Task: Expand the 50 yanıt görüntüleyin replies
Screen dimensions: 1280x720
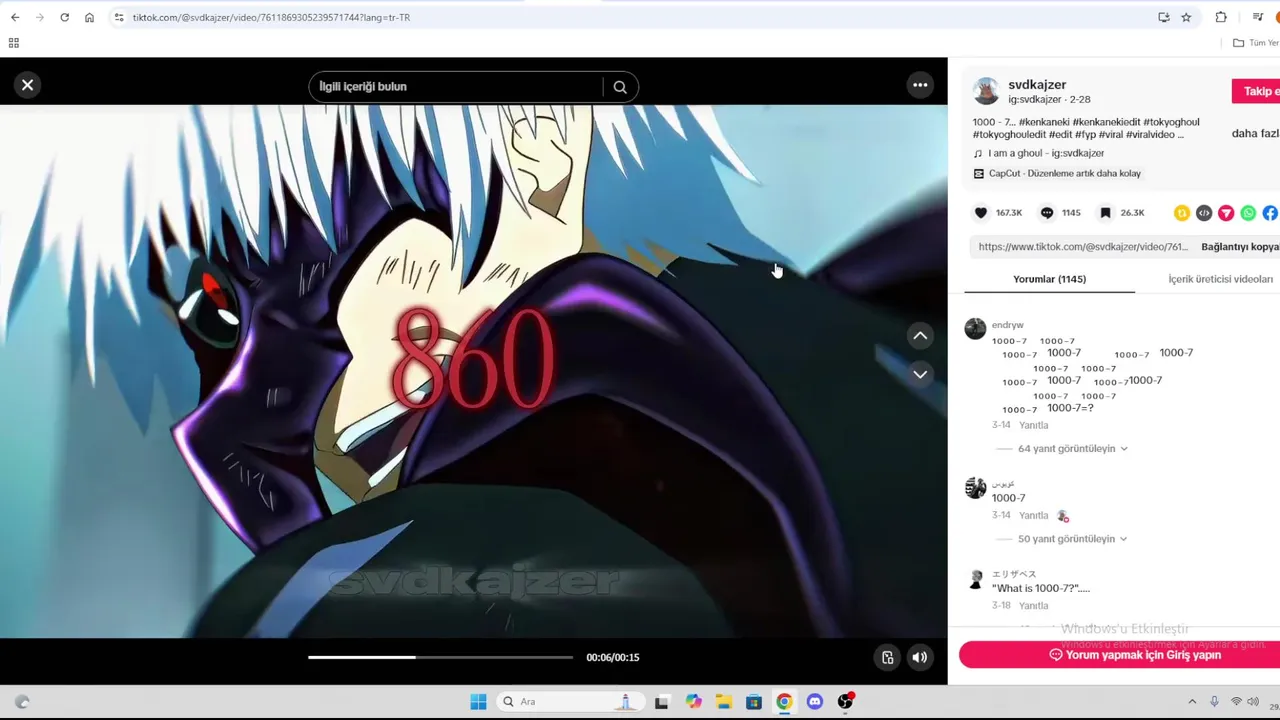Action: [1072, 539]
